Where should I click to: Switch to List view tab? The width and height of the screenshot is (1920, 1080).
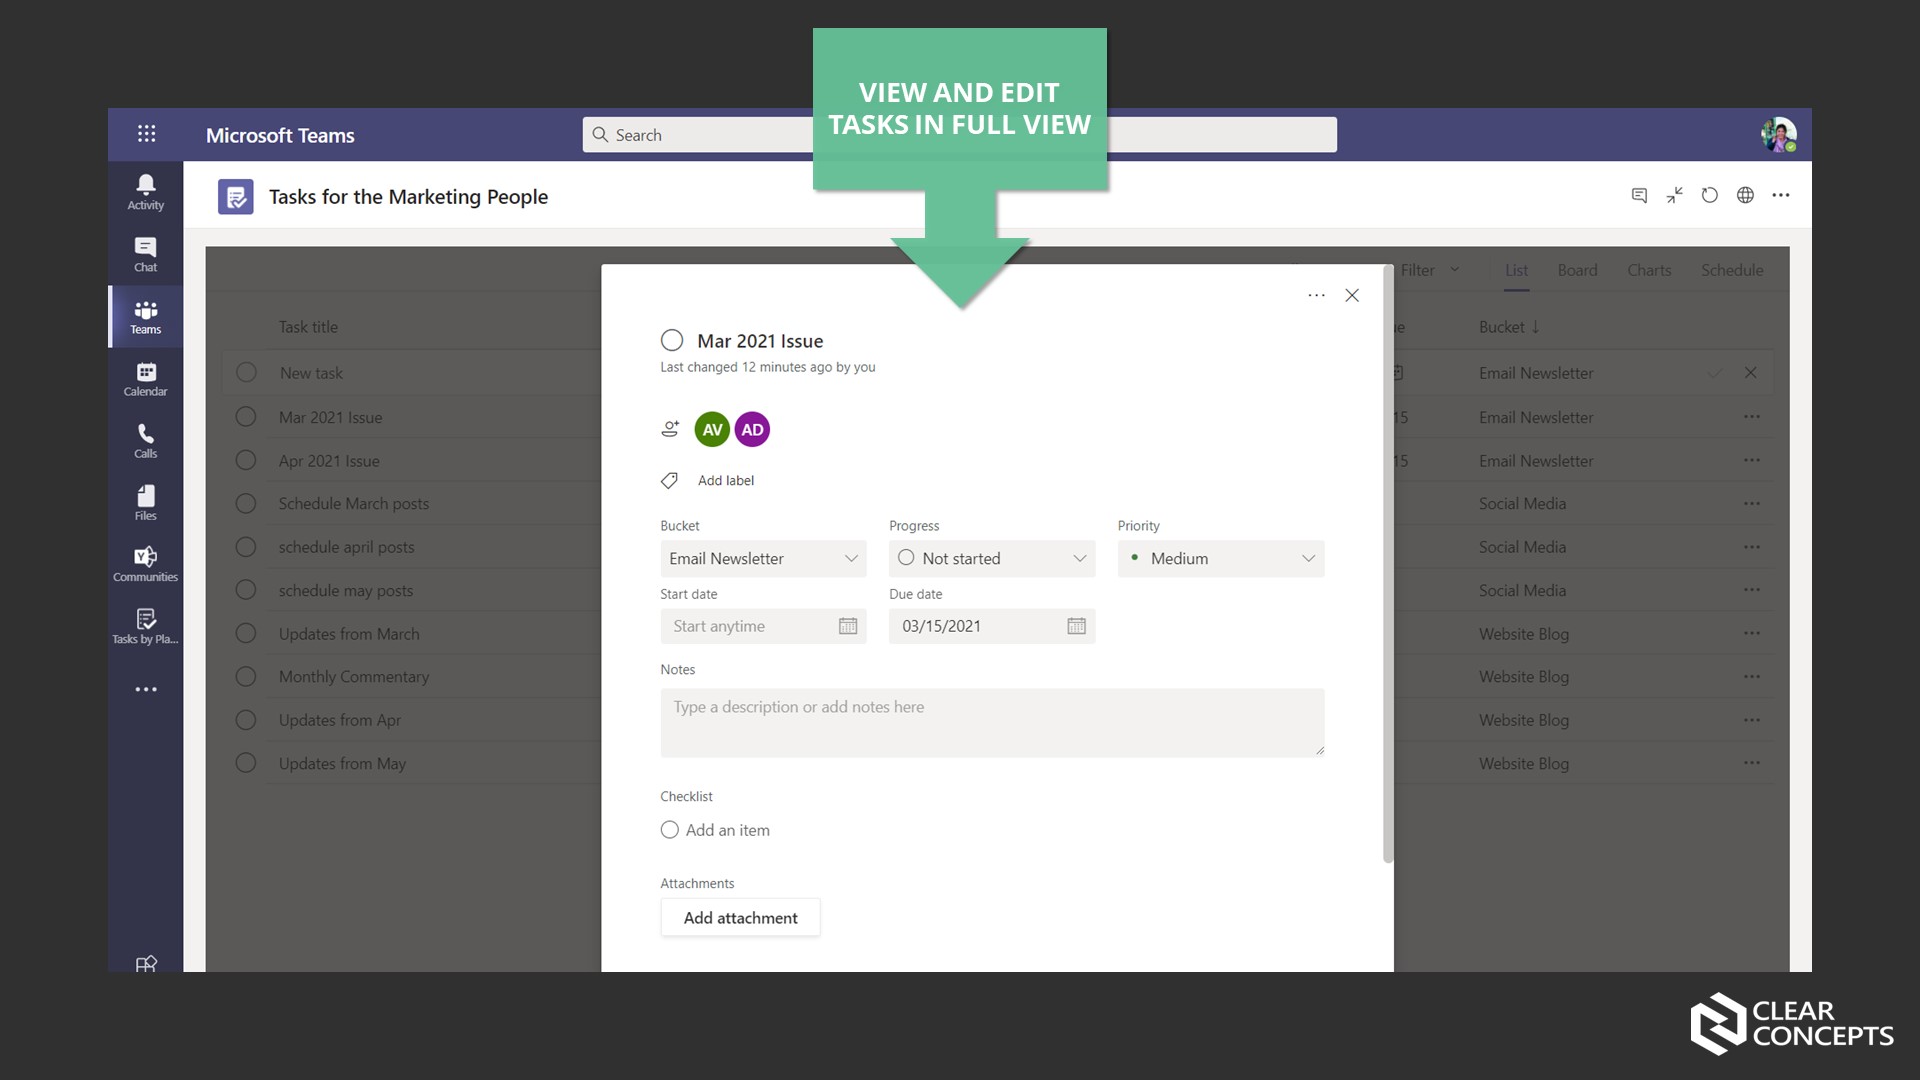pos(1516,270)
